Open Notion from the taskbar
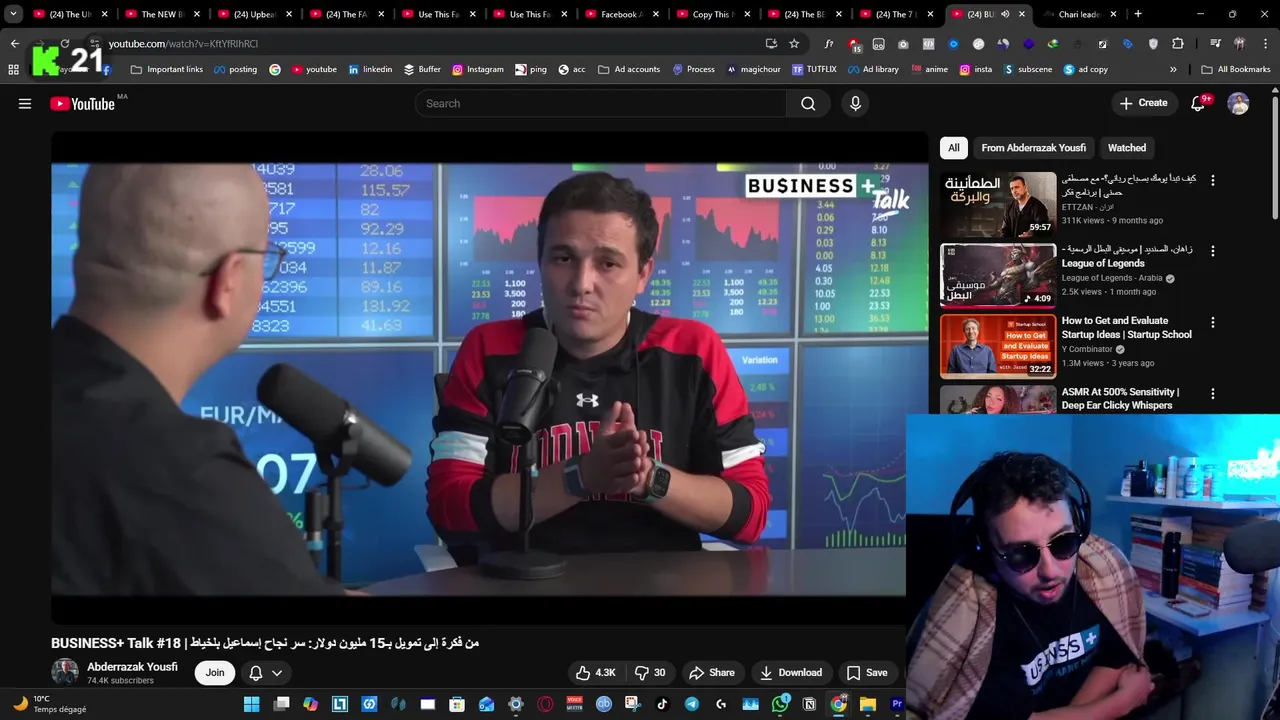 pyautogui.click(x=809, y=704)
